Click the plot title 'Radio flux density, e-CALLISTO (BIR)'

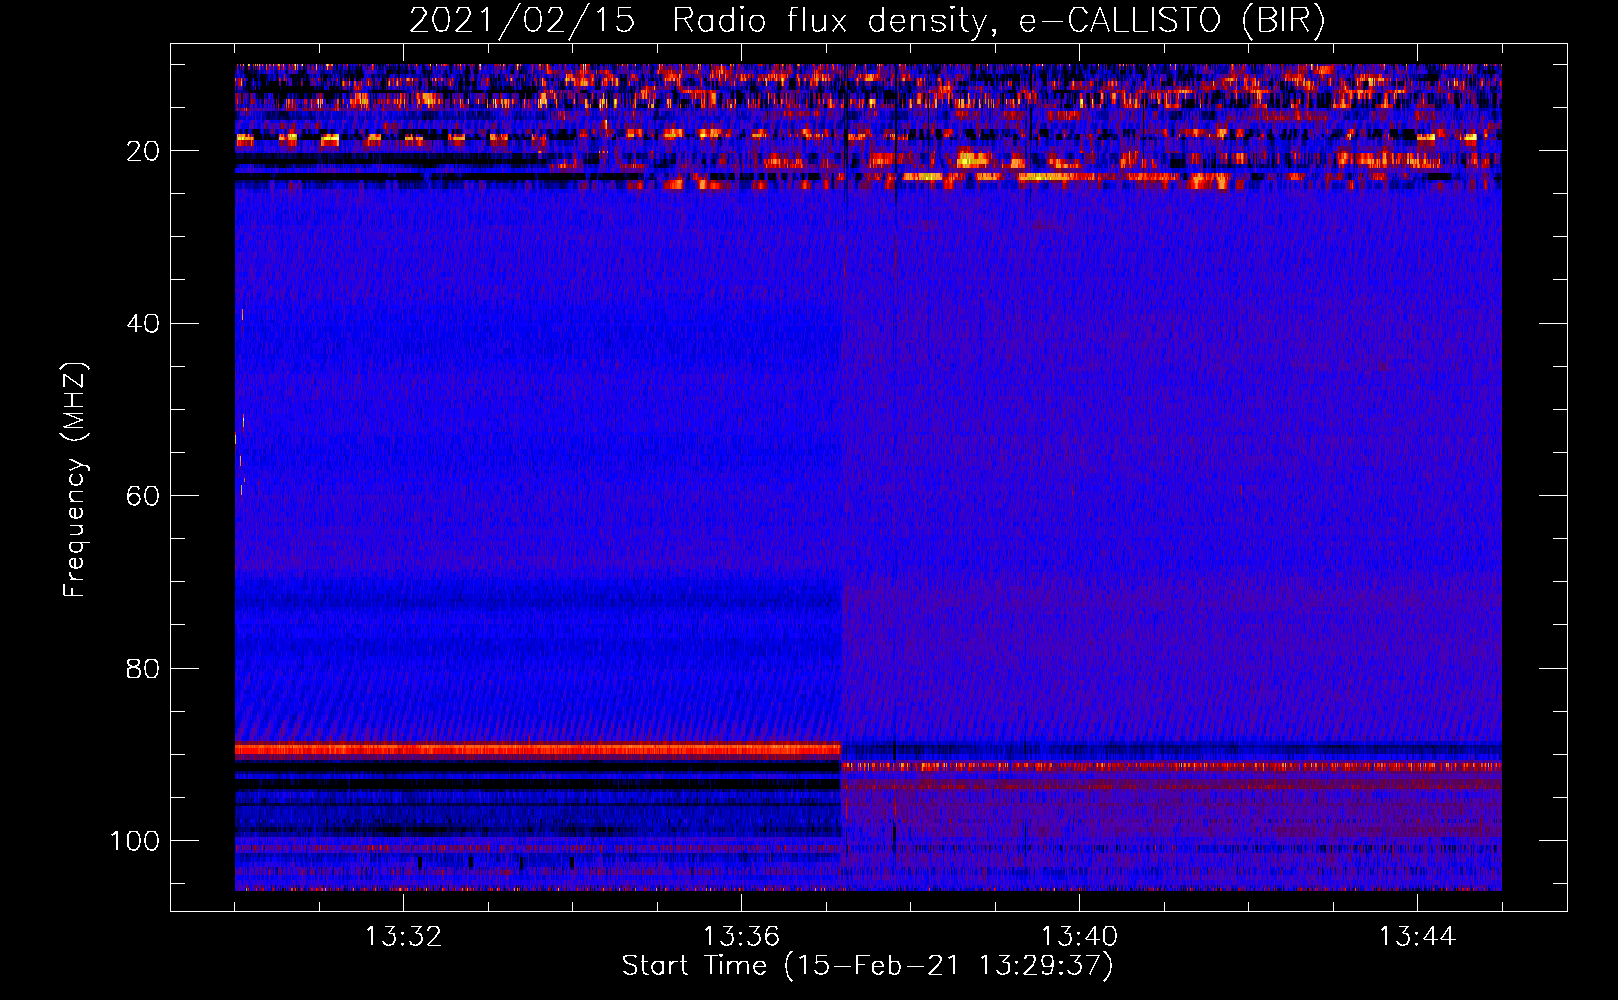tap(998, 21)
